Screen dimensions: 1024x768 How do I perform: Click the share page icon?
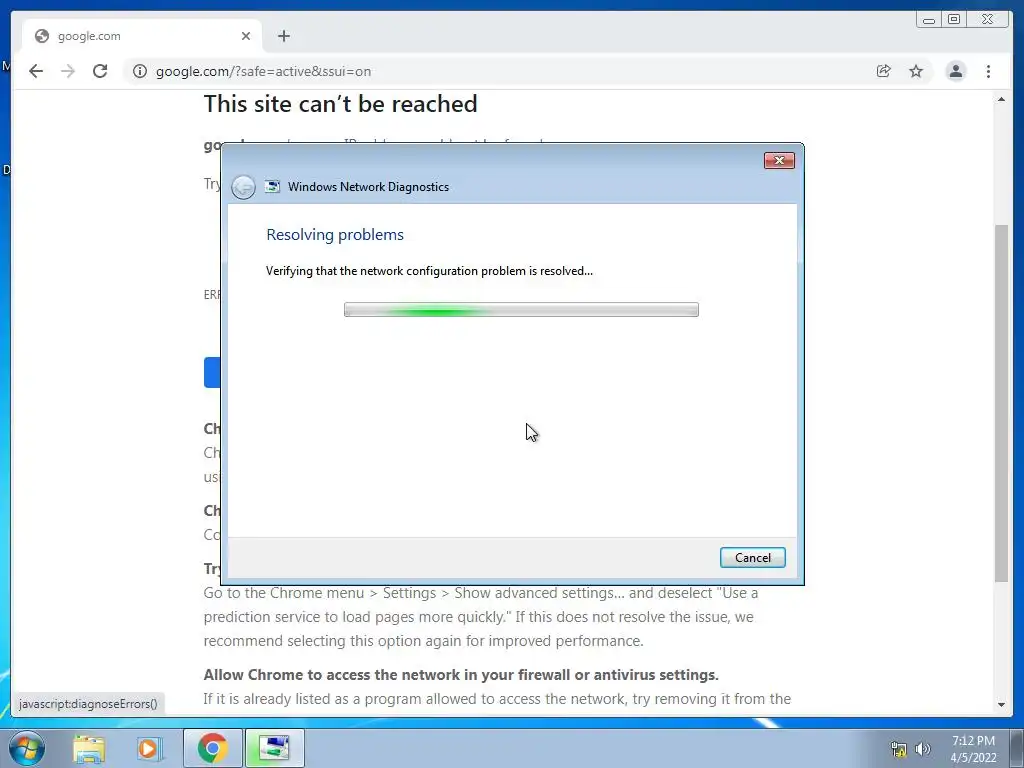pyautogui.click(x=884, y=71)
